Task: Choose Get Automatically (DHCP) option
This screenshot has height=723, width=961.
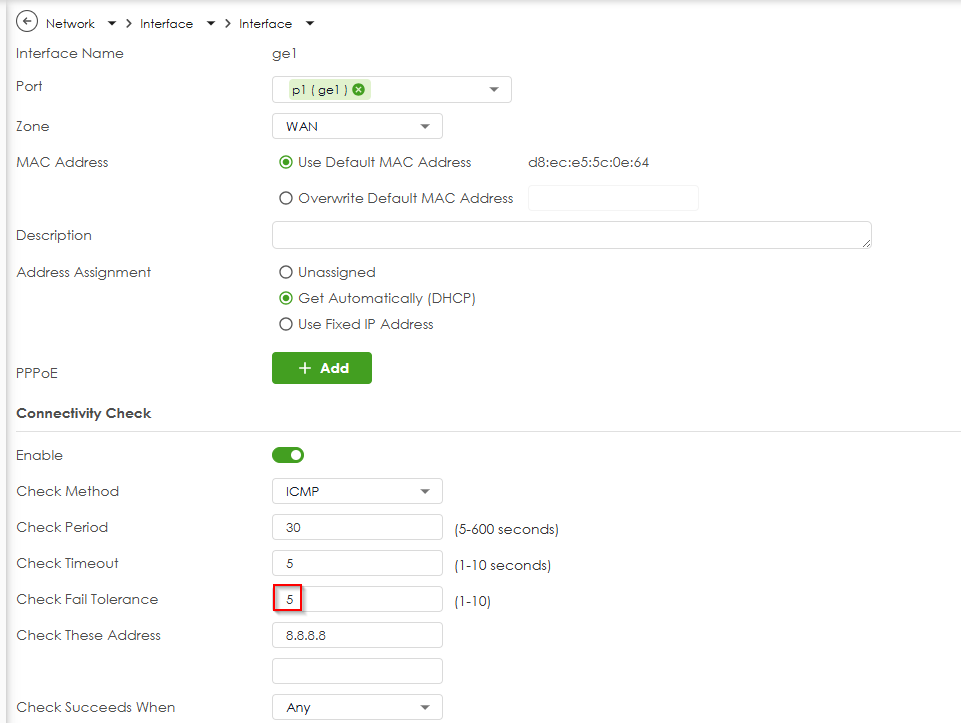Action: tap(286, 298)
